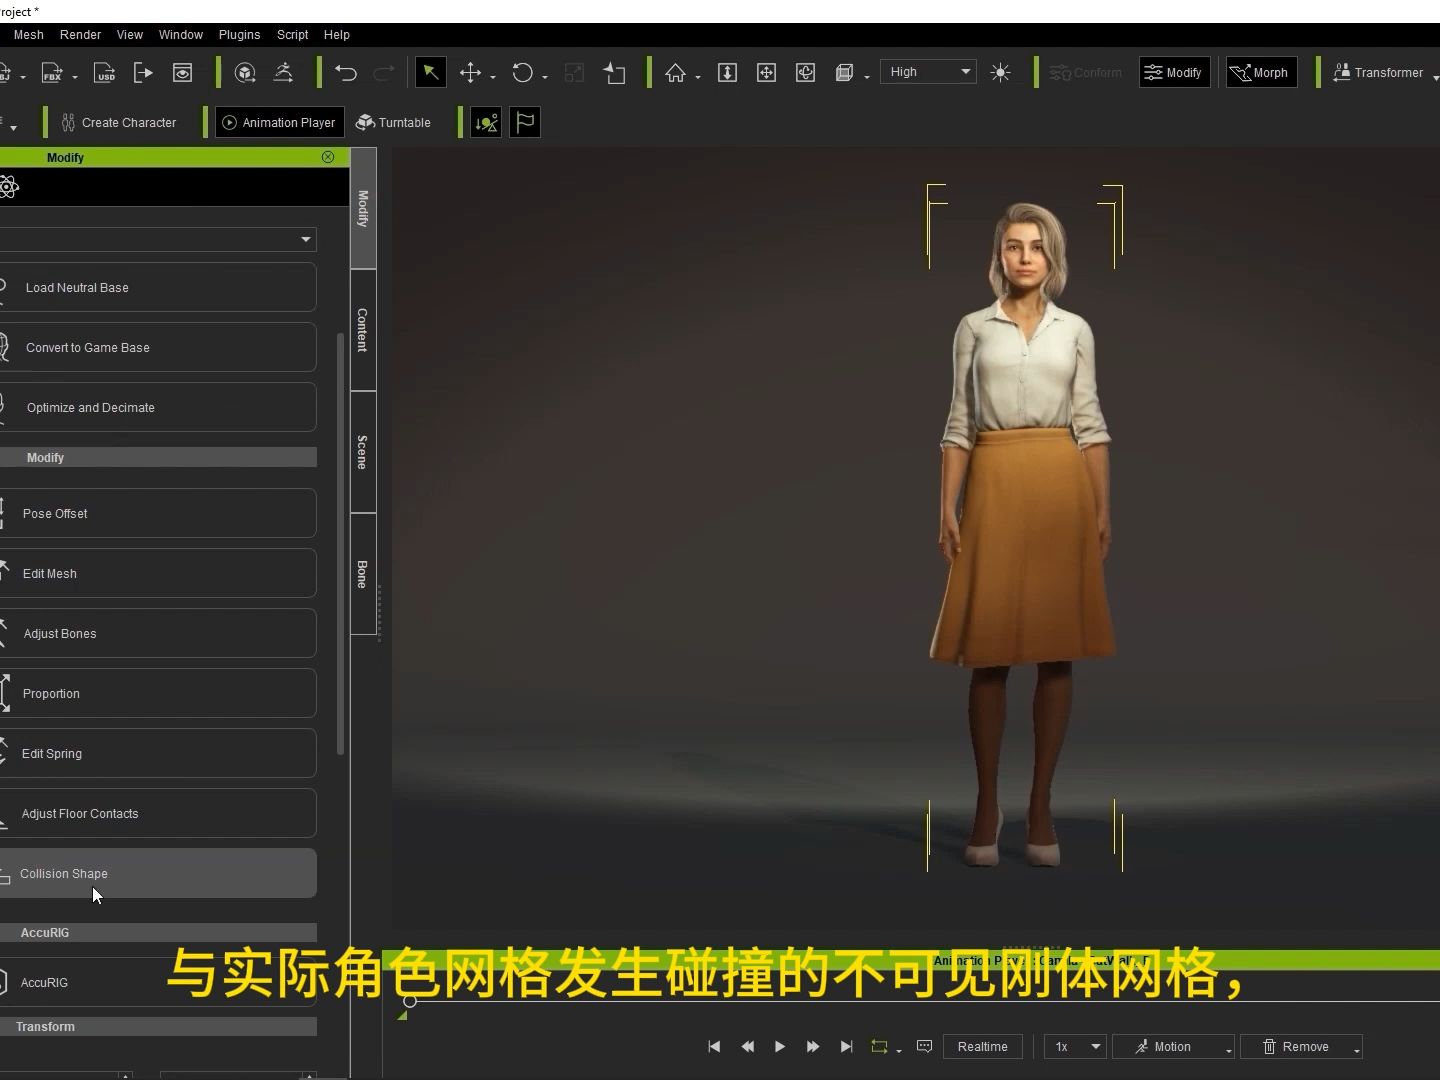1440x1080 pixels.
Task: Open the 1x playback speed dropdown
Action: click(x=1076, y=1047)
